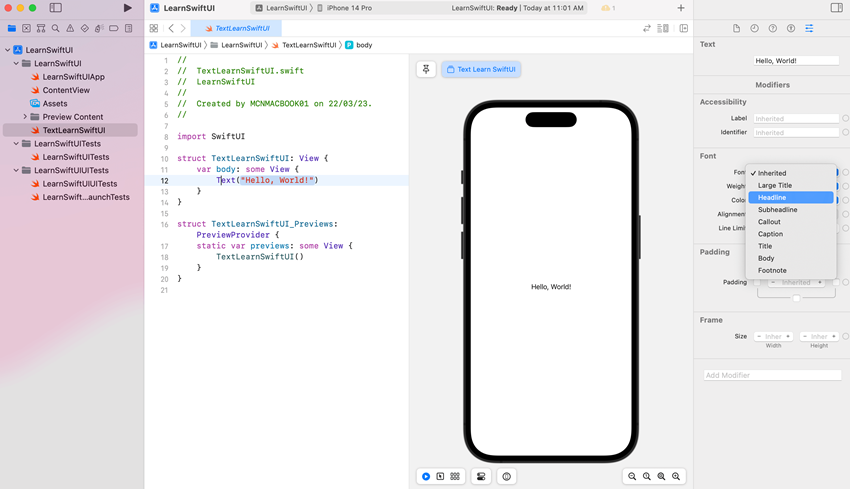Click the Text Learn SwiftUI preview chip
Image resolution: width=850 pixels, height=489 pixels.
481,69
